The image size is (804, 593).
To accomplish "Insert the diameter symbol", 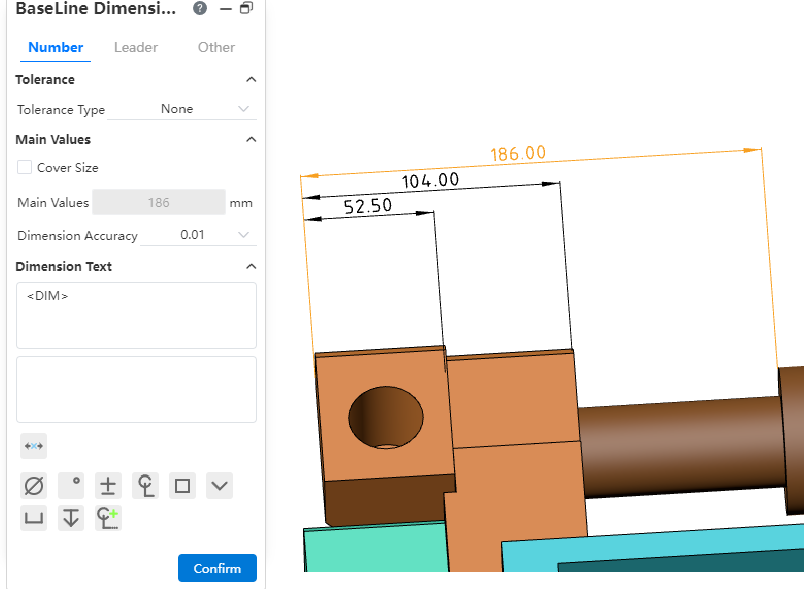I will (34, 485).
